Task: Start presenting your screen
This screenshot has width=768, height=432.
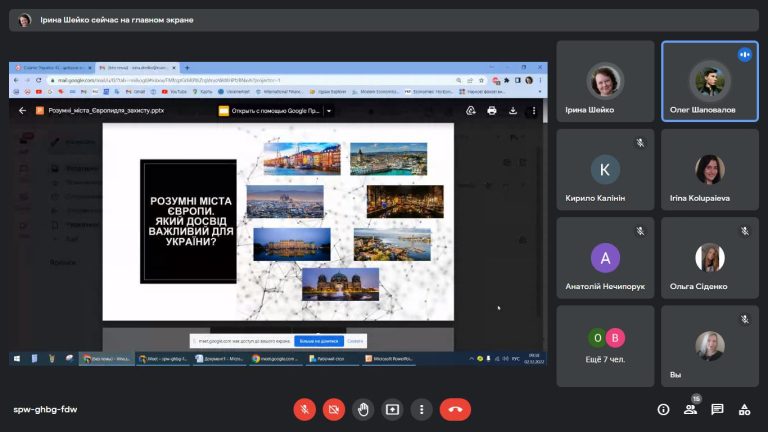Action: pyautogui.click(x=392, y=409)
